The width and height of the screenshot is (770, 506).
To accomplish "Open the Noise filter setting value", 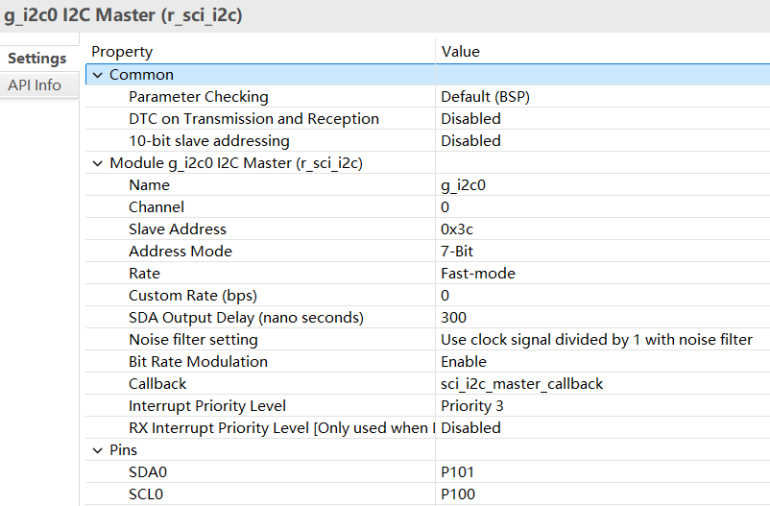I will click(597, 340).
